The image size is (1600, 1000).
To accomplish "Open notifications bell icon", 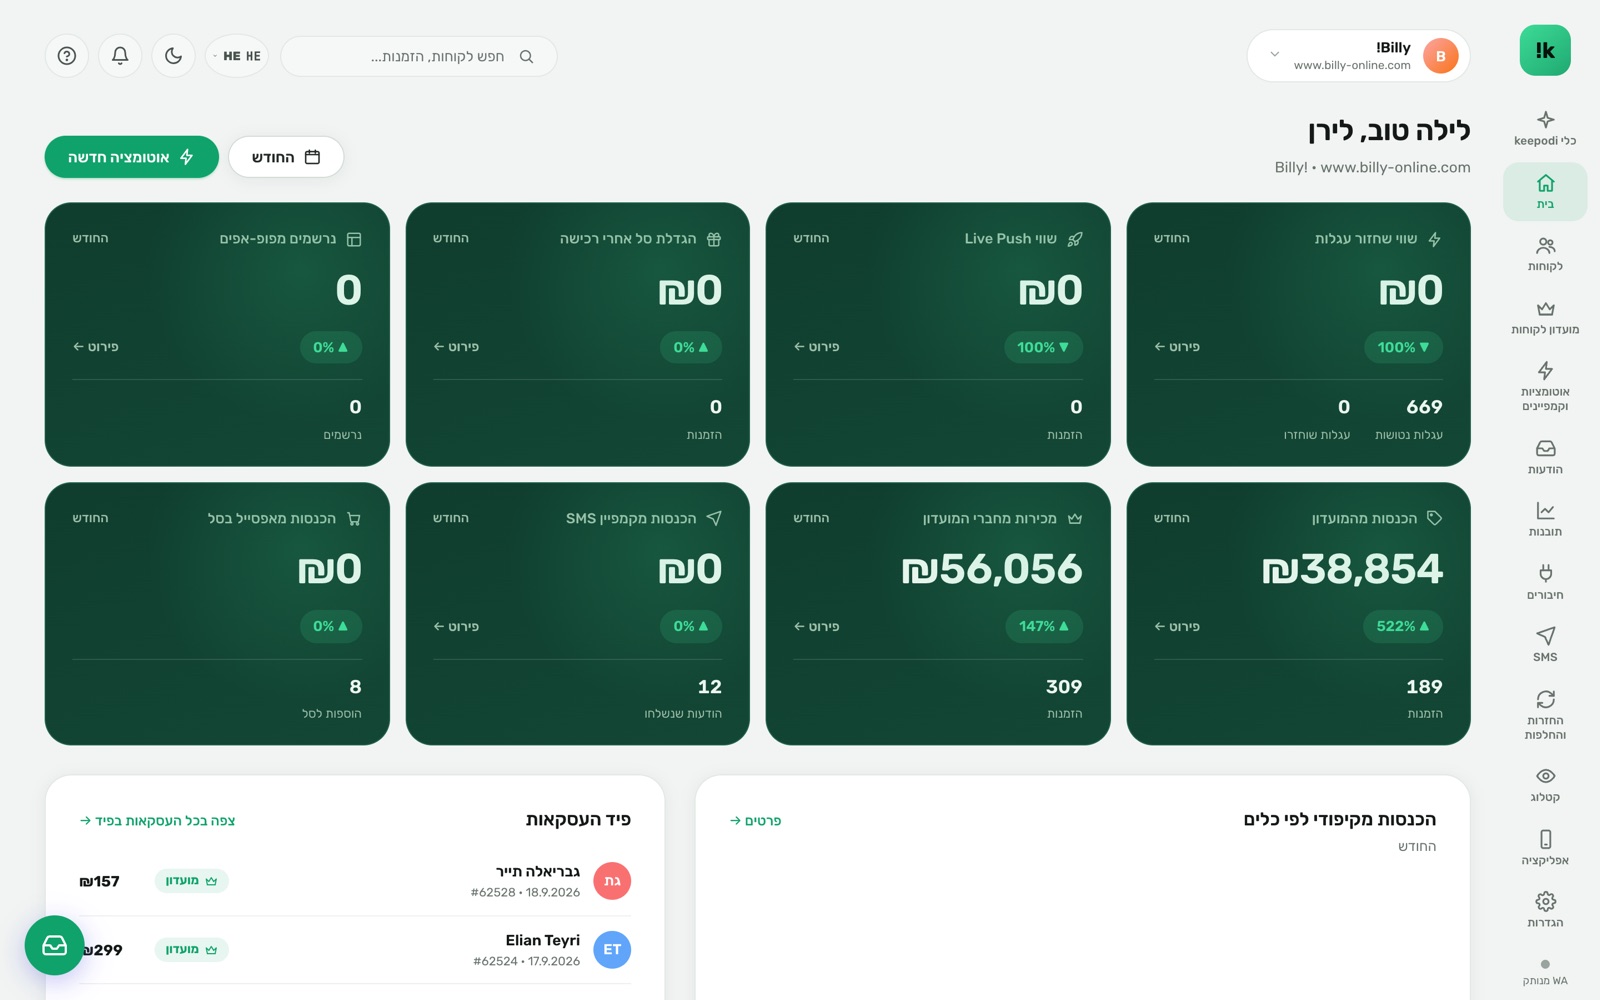I will coord(120,56).
